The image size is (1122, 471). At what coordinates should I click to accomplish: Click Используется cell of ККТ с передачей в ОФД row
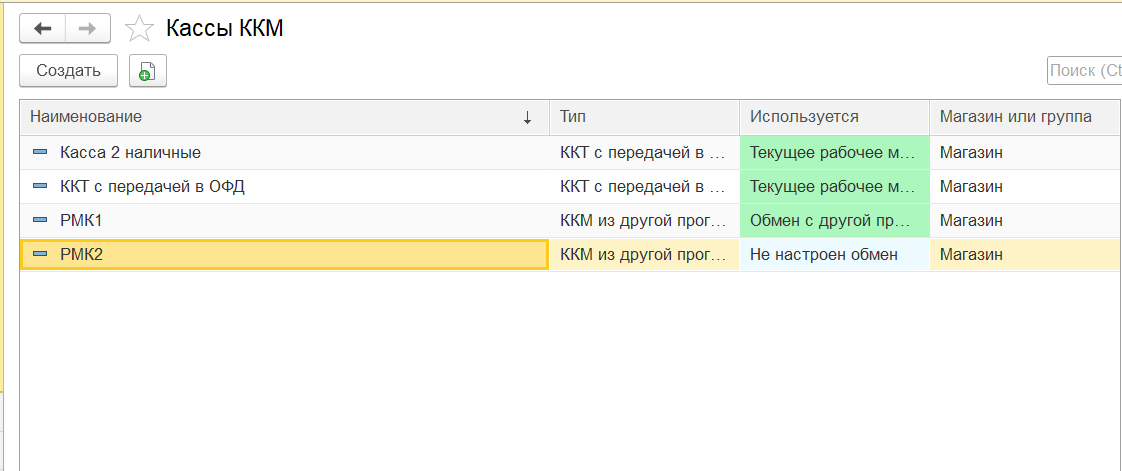[835, 186]
